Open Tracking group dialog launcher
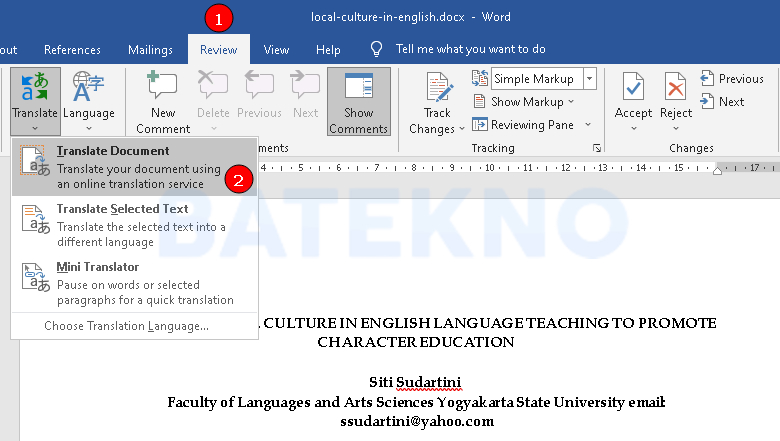 click(x=597, y=148)
